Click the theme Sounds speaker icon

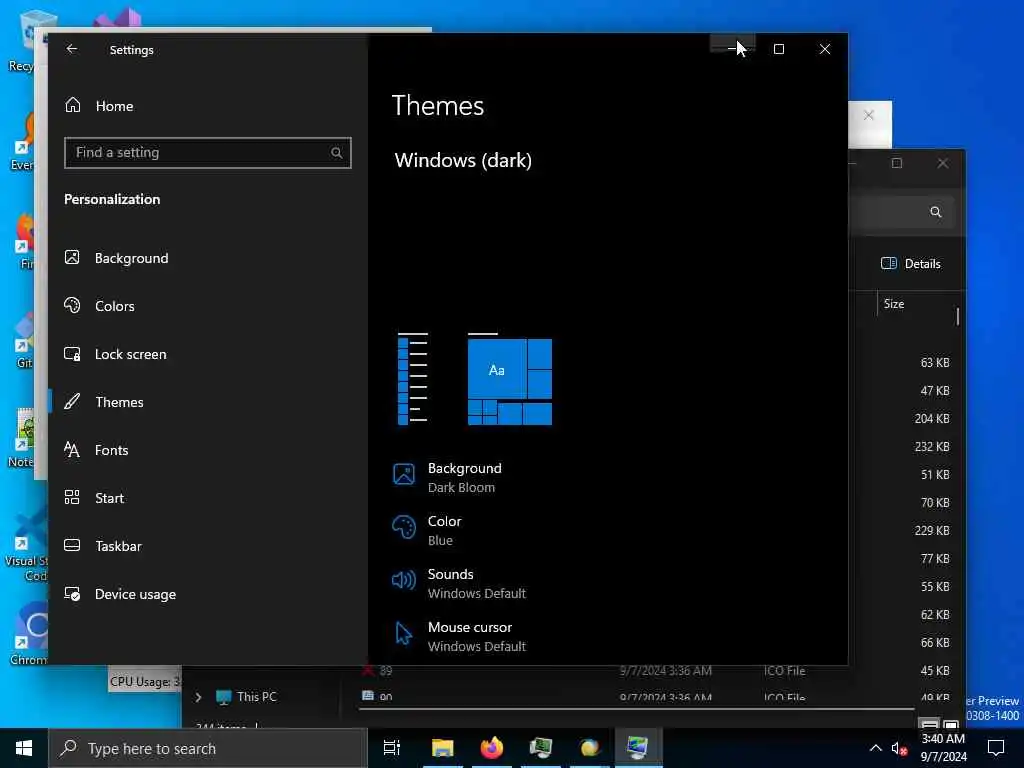(404, 580)
